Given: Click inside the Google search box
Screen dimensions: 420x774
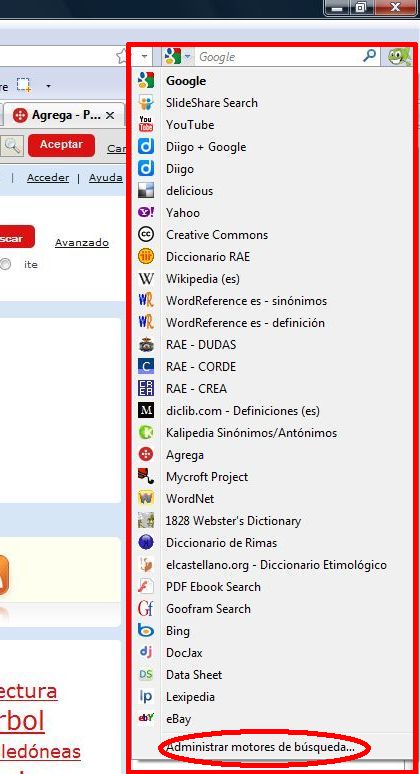Looking at the screenshot, I should click(278, 57).
